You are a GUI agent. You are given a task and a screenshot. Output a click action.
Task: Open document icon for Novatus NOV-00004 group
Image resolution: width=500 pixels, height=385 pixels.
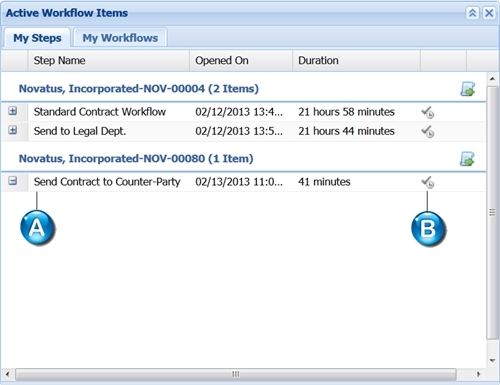tap(468, 89)
